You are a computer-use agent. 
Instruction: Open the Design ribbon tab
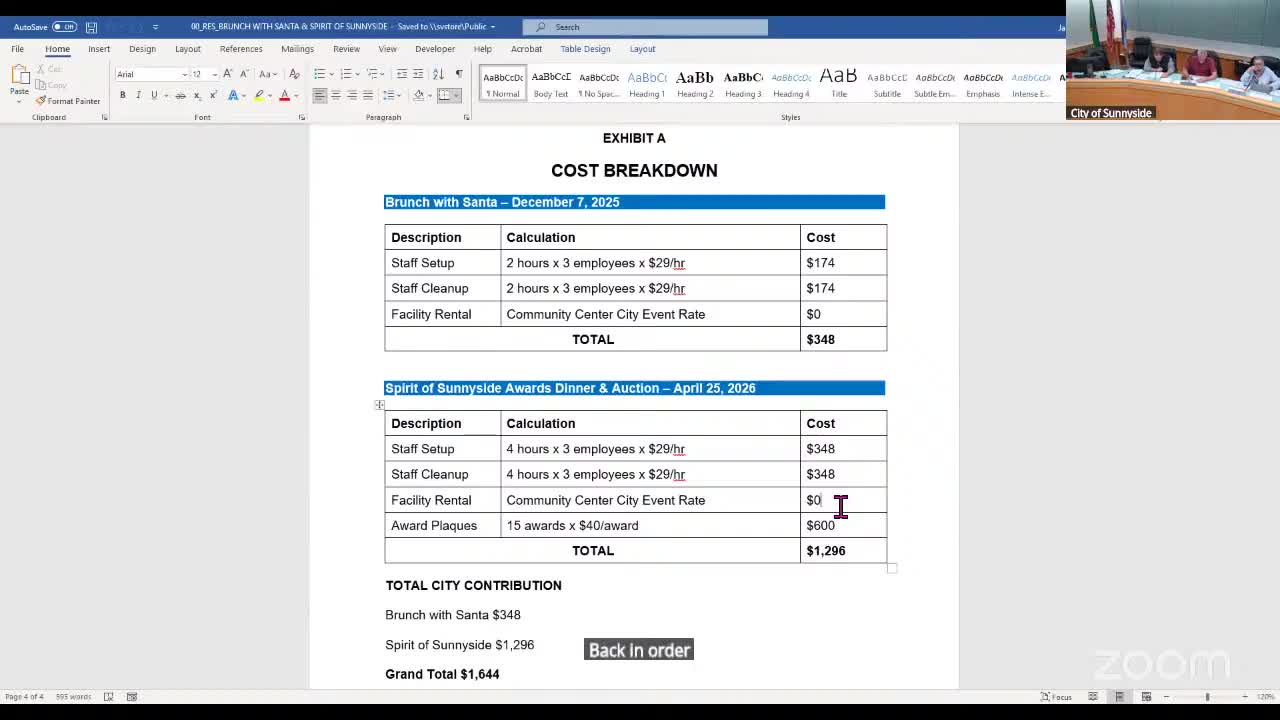click(x=142, y=49)
